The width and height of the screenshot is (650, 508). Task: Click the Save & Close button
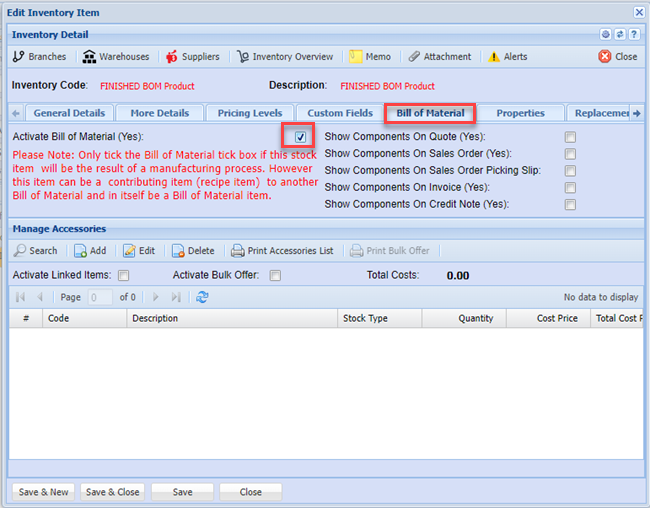tap(112, 492)
